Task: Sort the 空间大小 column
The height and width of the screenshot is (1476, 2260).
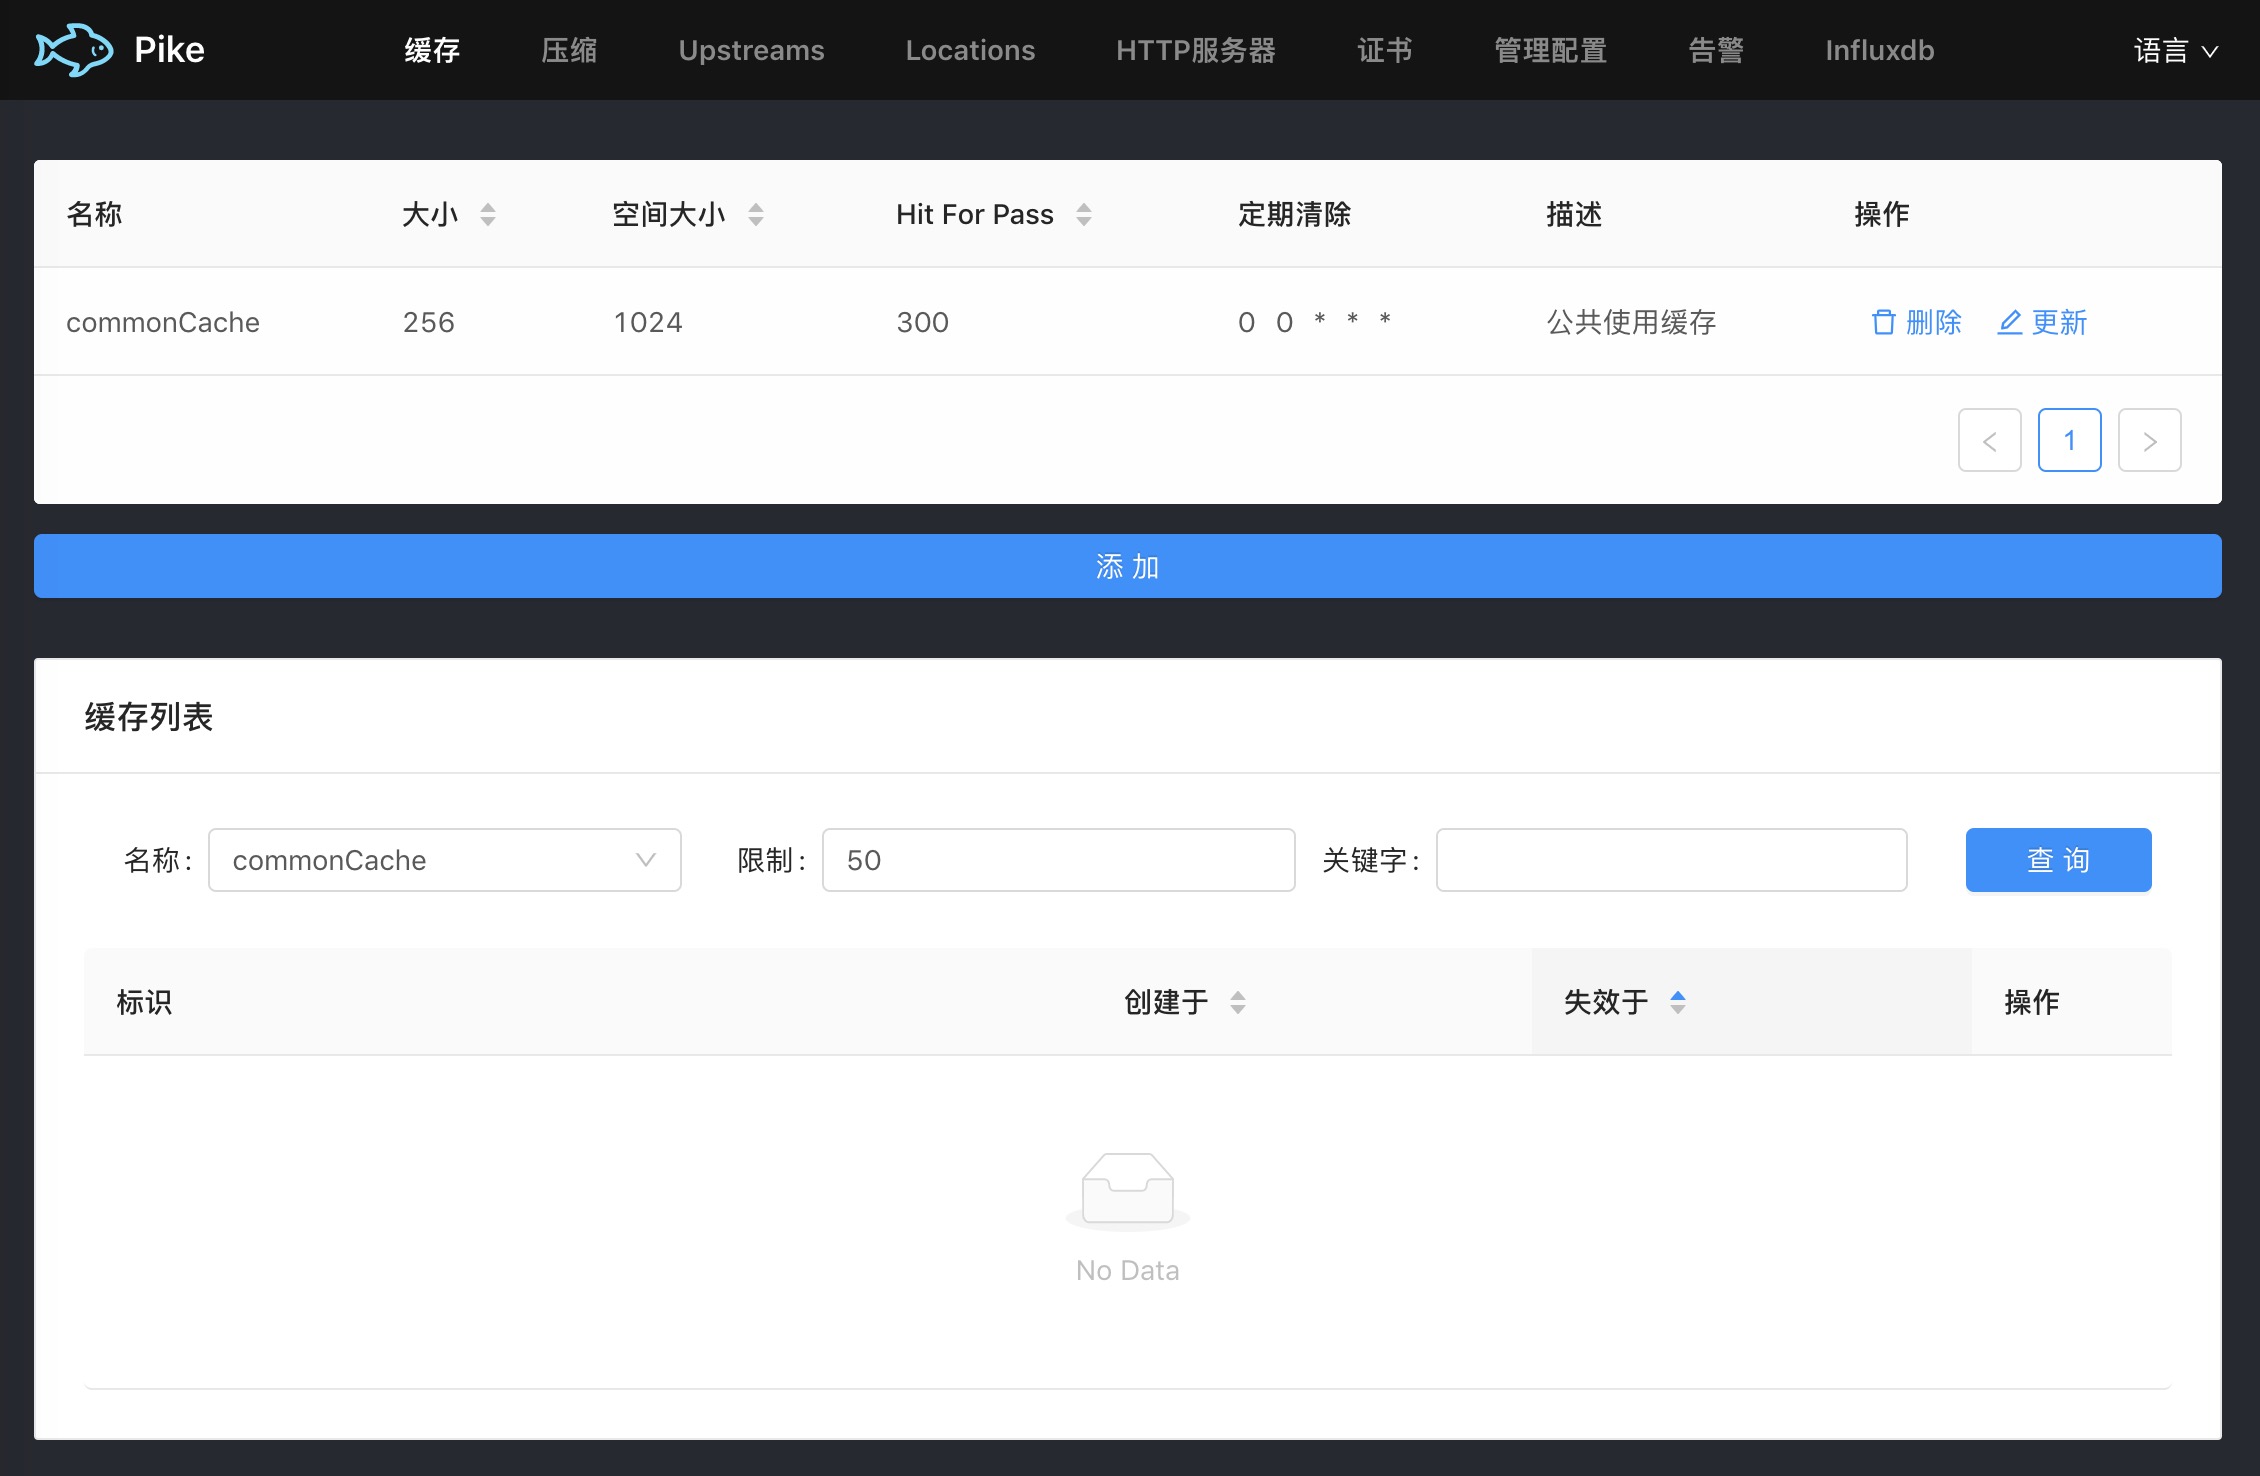Action: (x=756, y=214)
